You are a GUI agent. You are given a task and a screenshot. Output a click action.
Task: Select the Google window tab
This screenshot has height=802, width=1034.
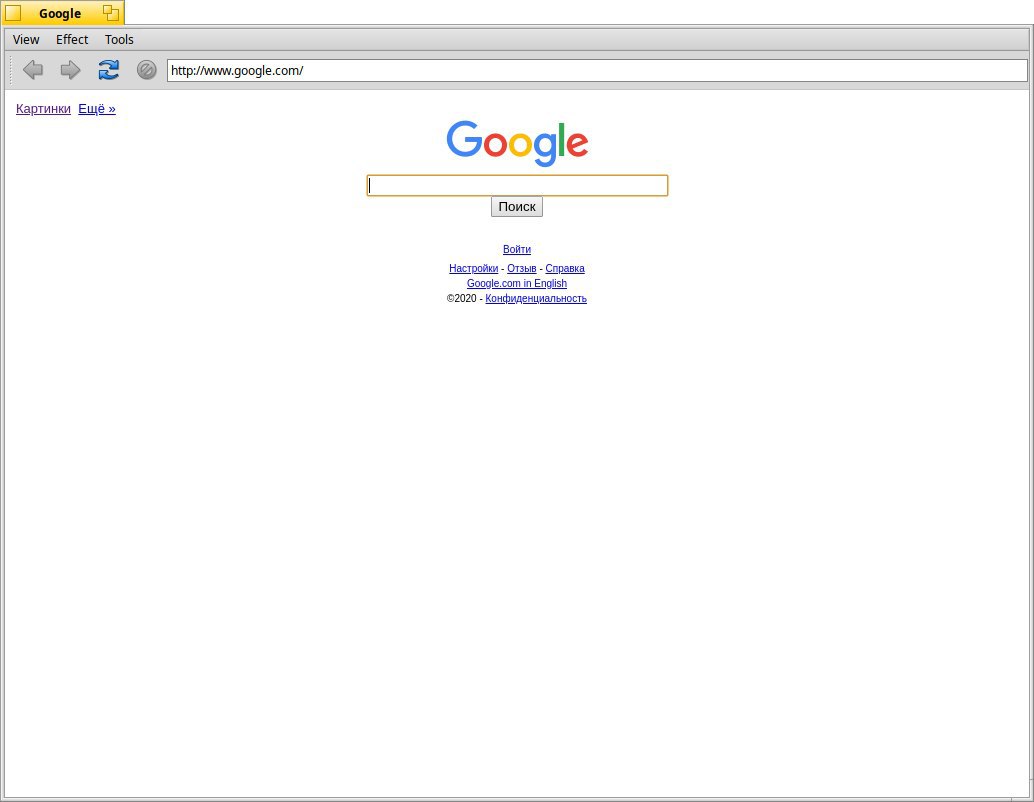63,13
